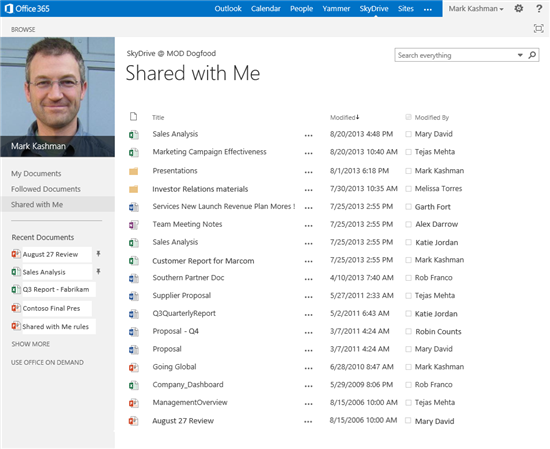The width and height of the screenshot is (550, 449).
Task: Click pin icon next to August 27 Review
Action: [99, 254]
